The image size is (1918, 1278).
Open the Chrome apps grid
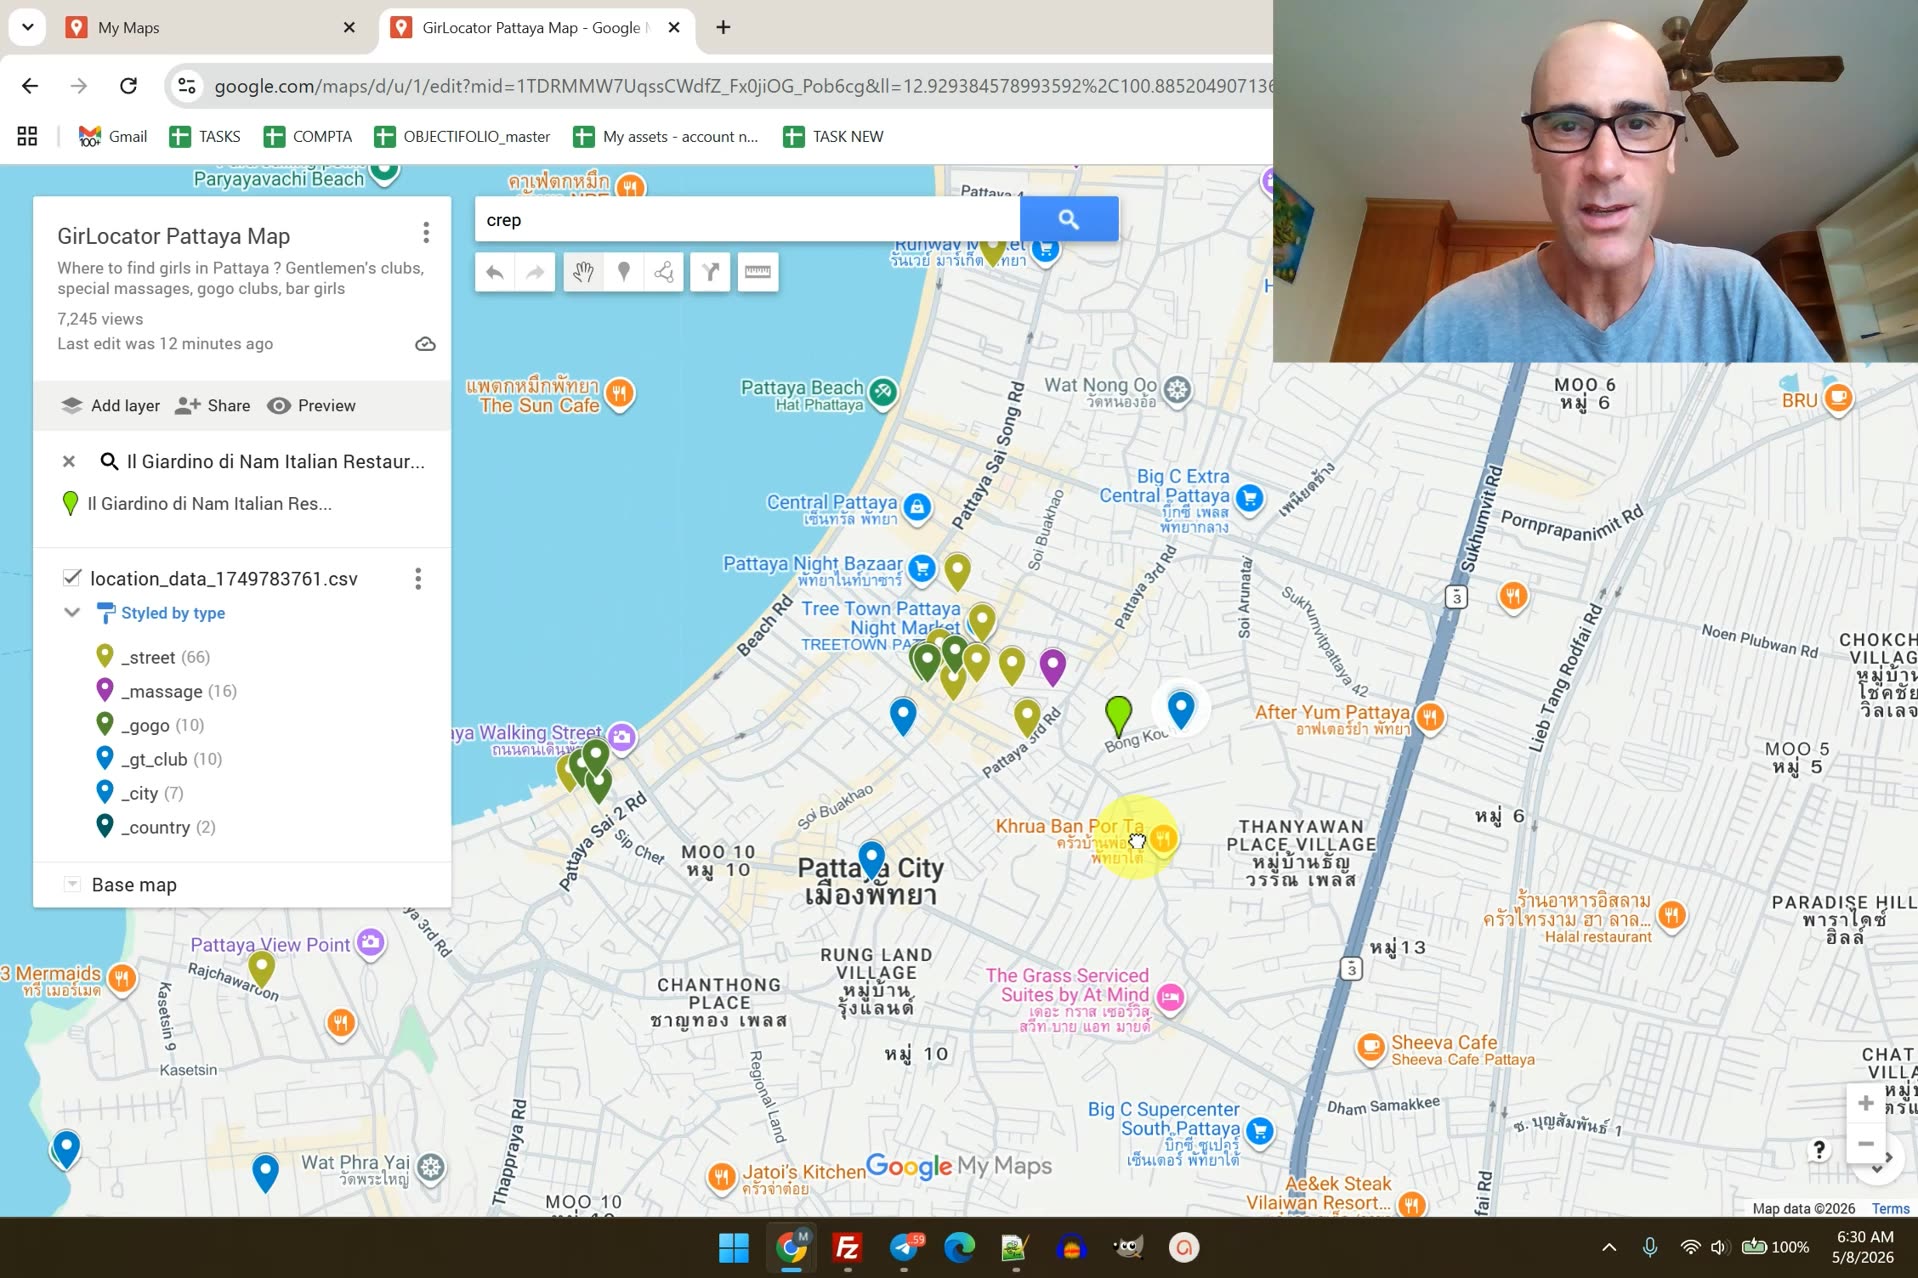[27, 136]
